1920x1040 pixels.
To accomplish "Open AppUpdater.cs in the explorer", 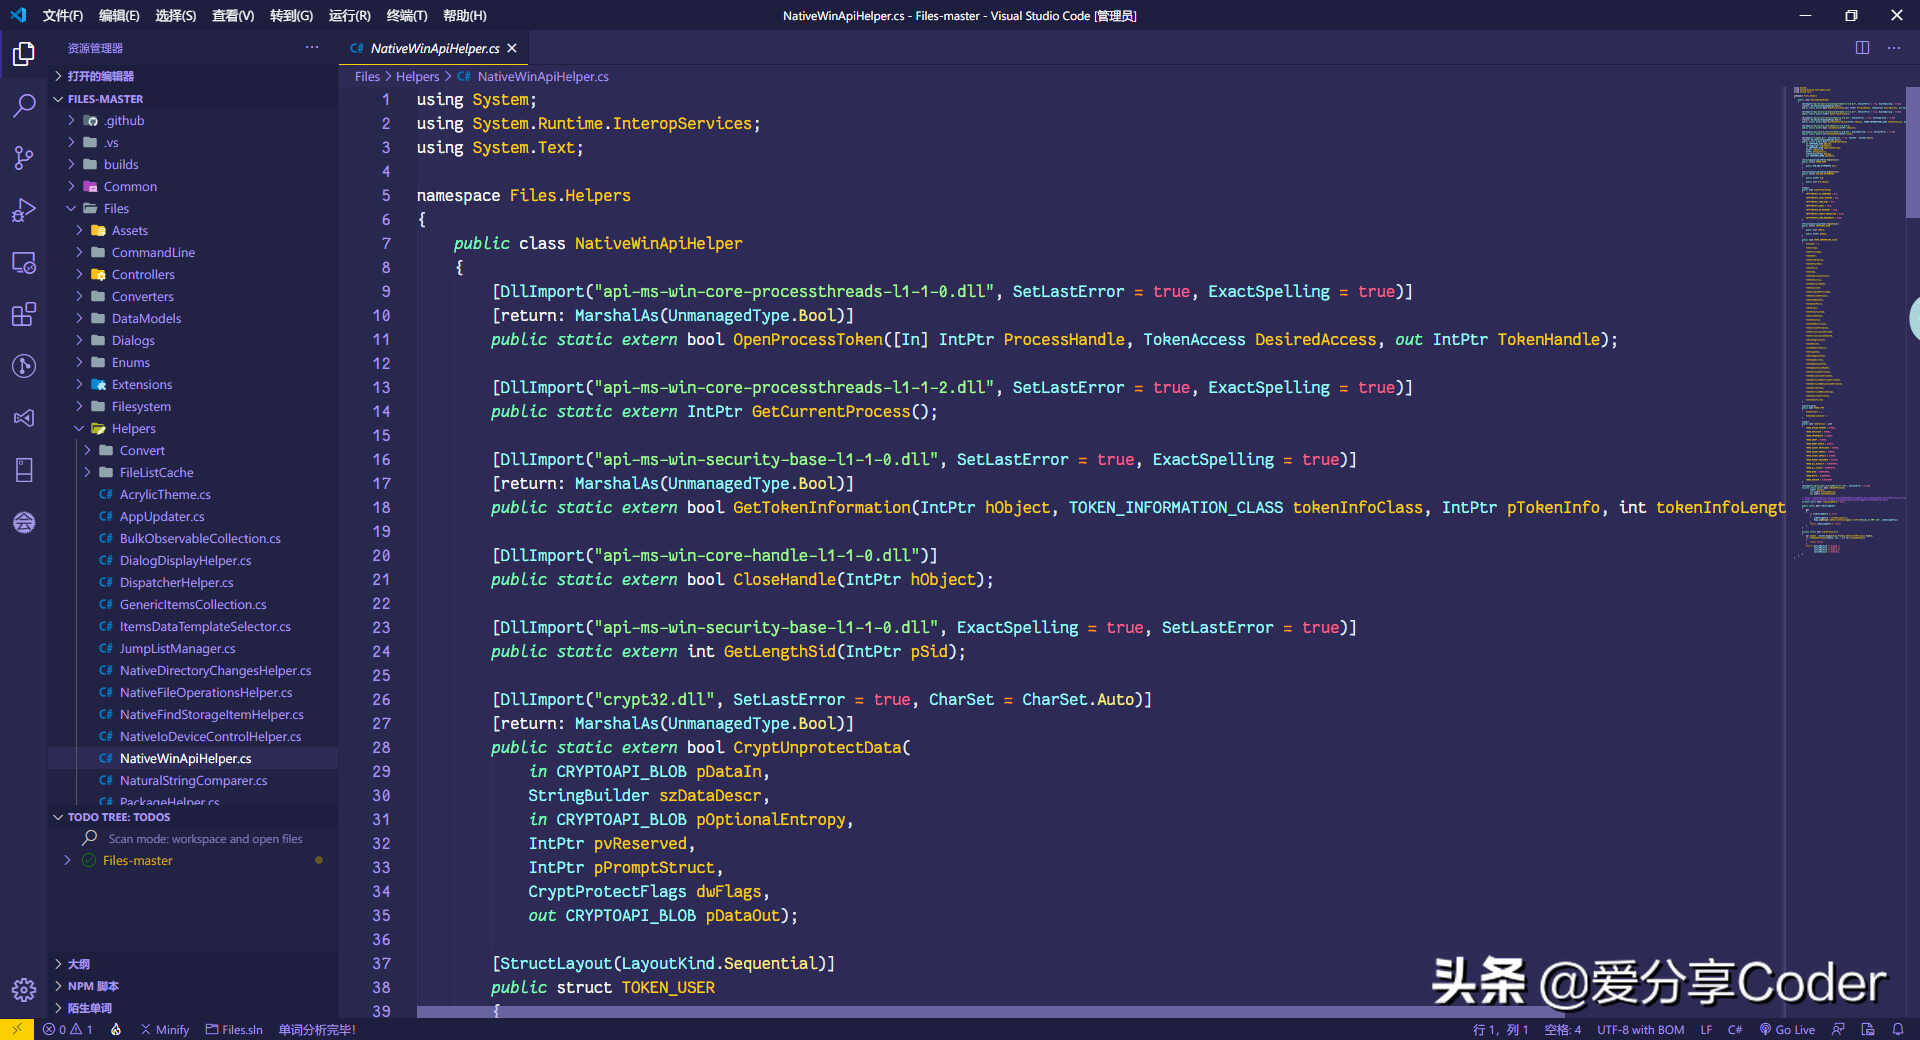I will [162, 517].
